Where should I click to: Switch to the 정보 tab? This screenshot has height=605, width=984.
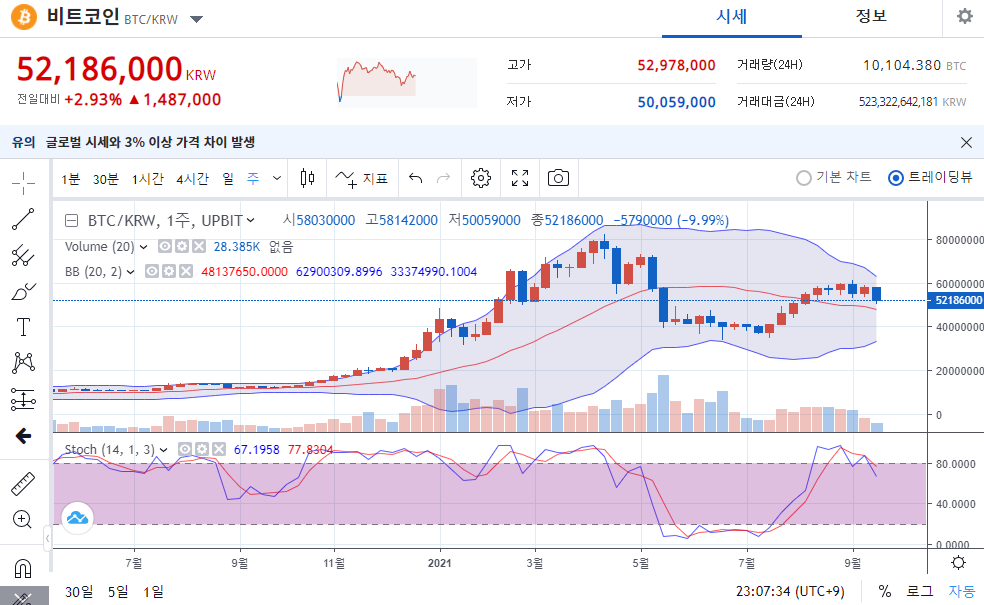click(871, 17)
